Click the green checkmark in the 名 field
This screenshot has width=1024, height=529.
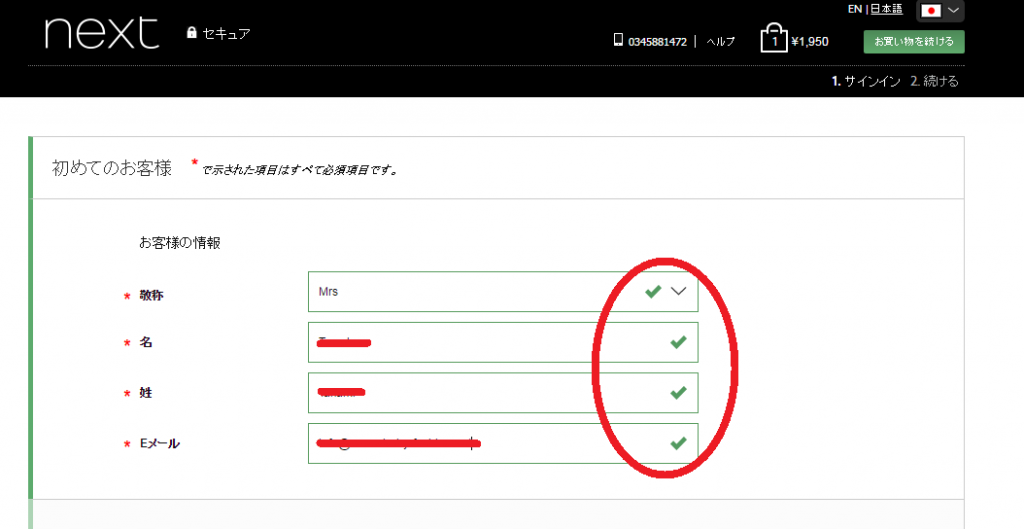[679, 342]
